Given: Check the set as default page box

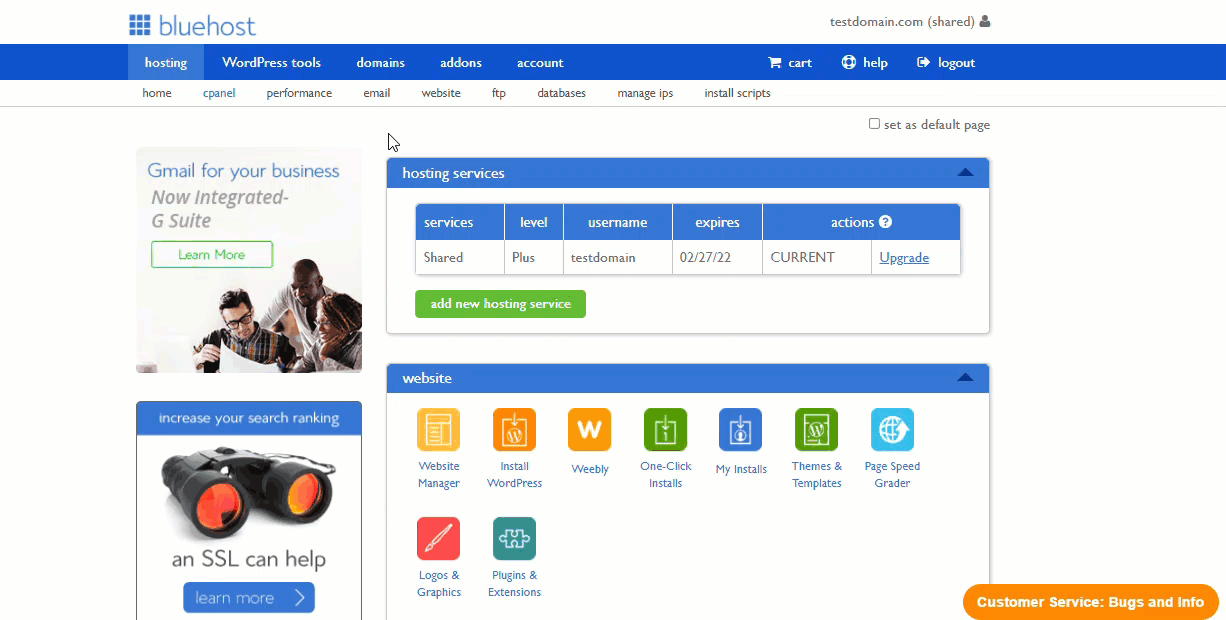Looking at the screenshot, I should point(874,124).
